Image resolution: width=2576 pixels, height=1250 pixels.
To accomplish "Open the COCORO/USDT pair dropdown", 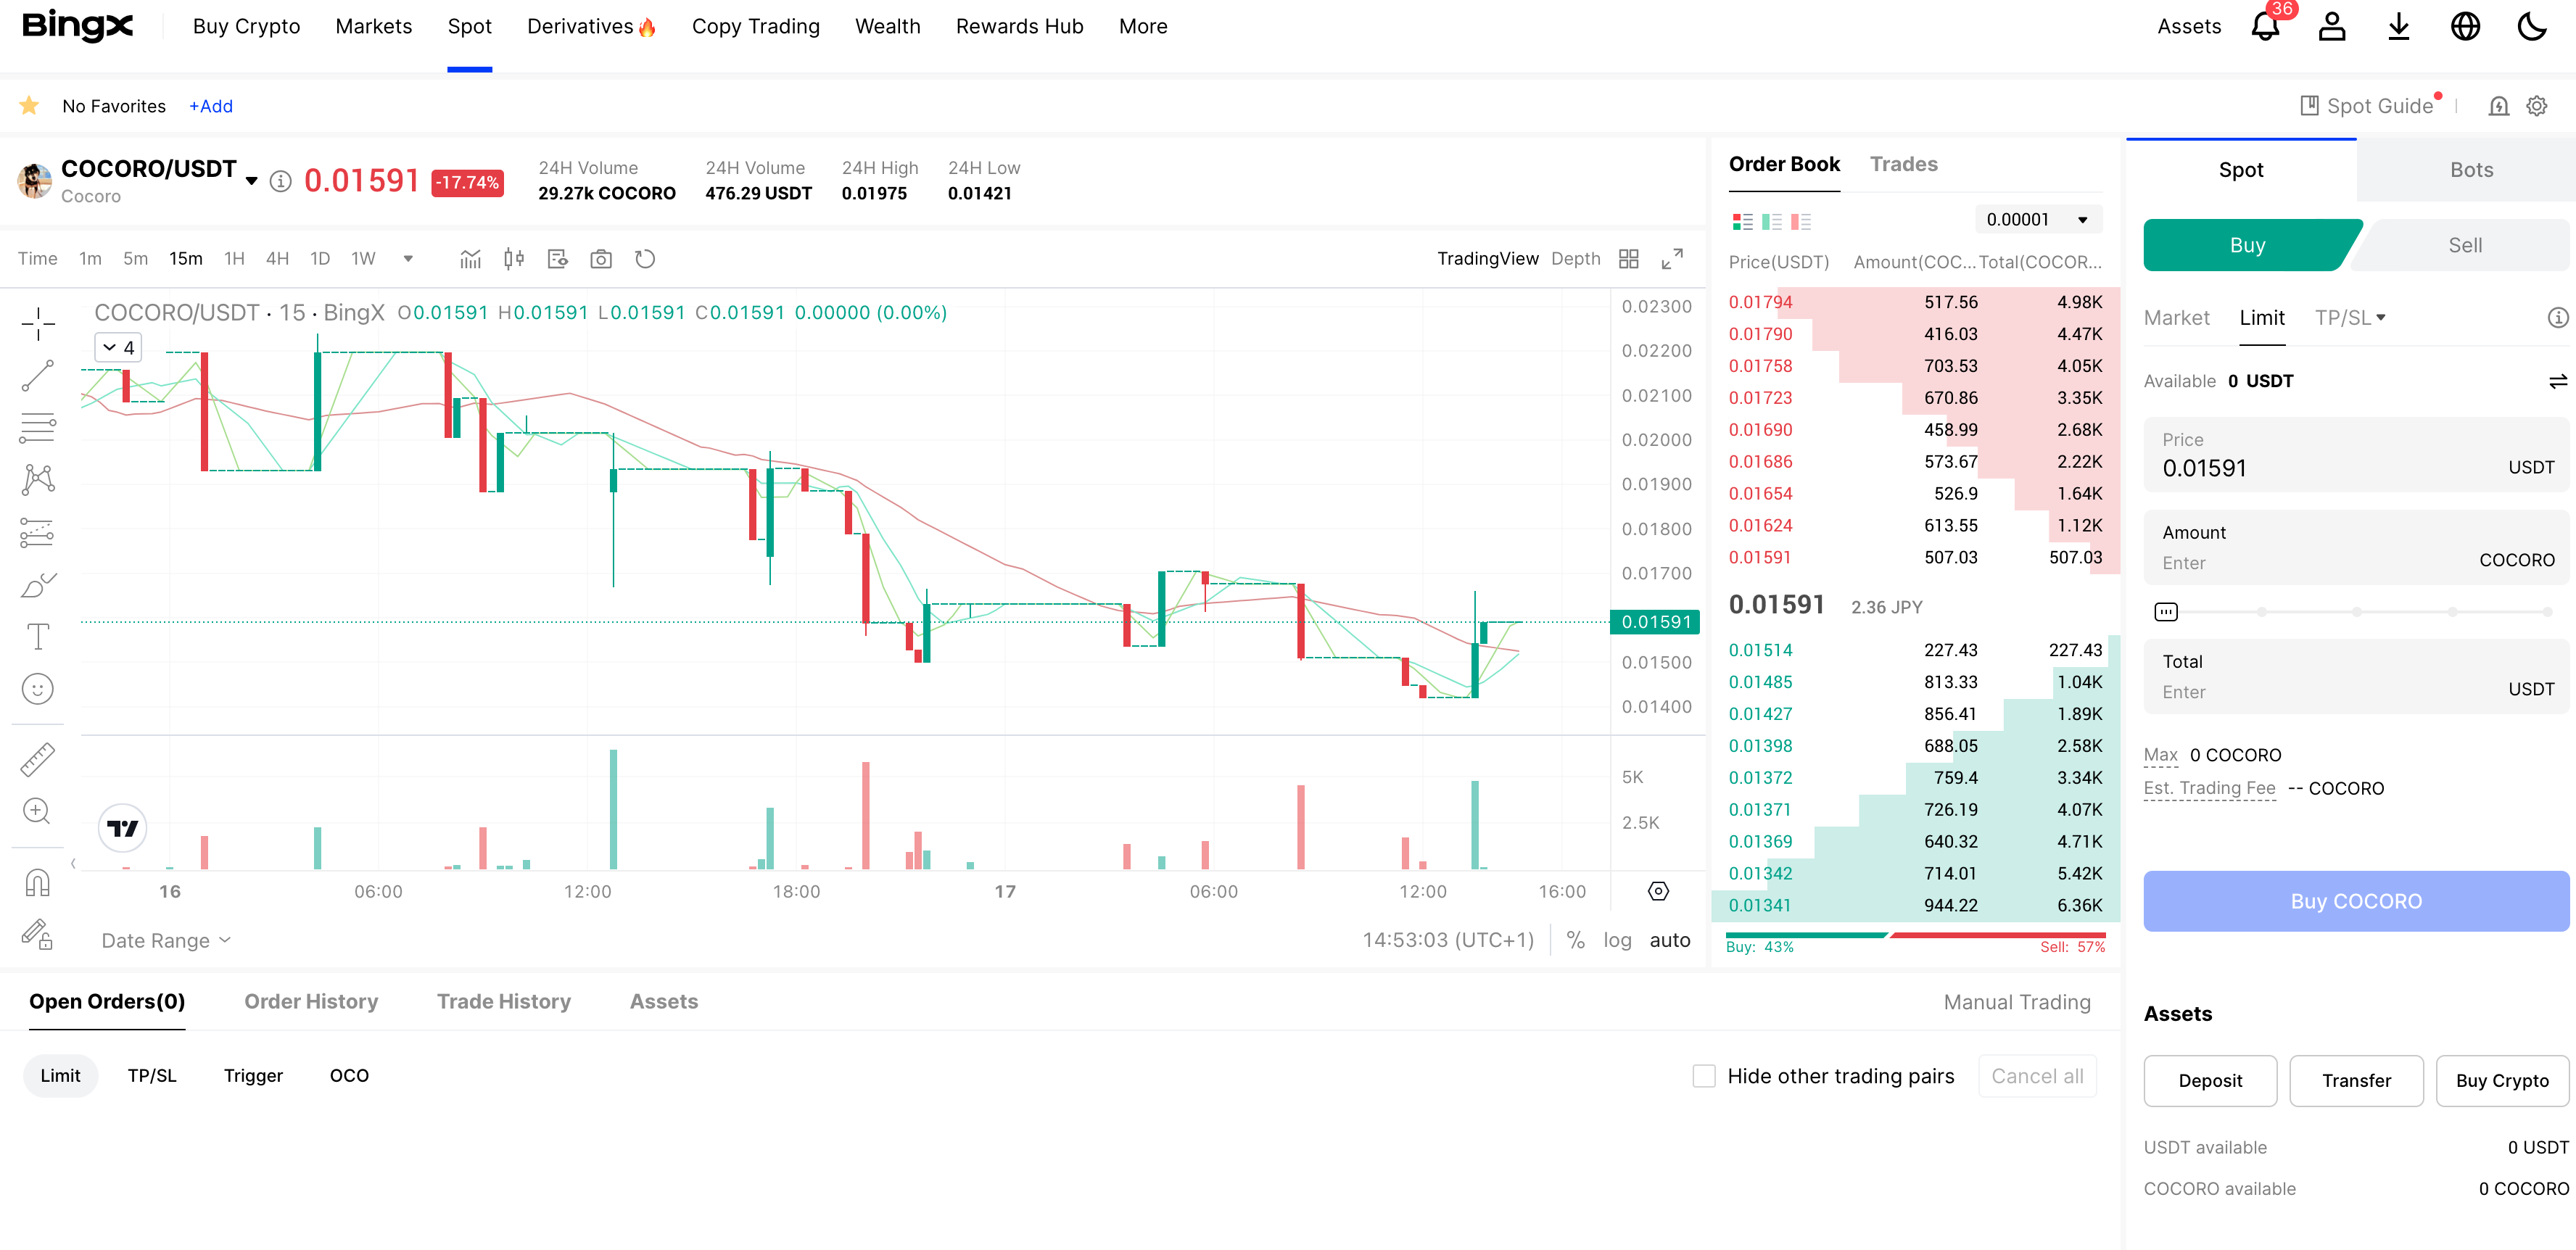I will 252,181.
